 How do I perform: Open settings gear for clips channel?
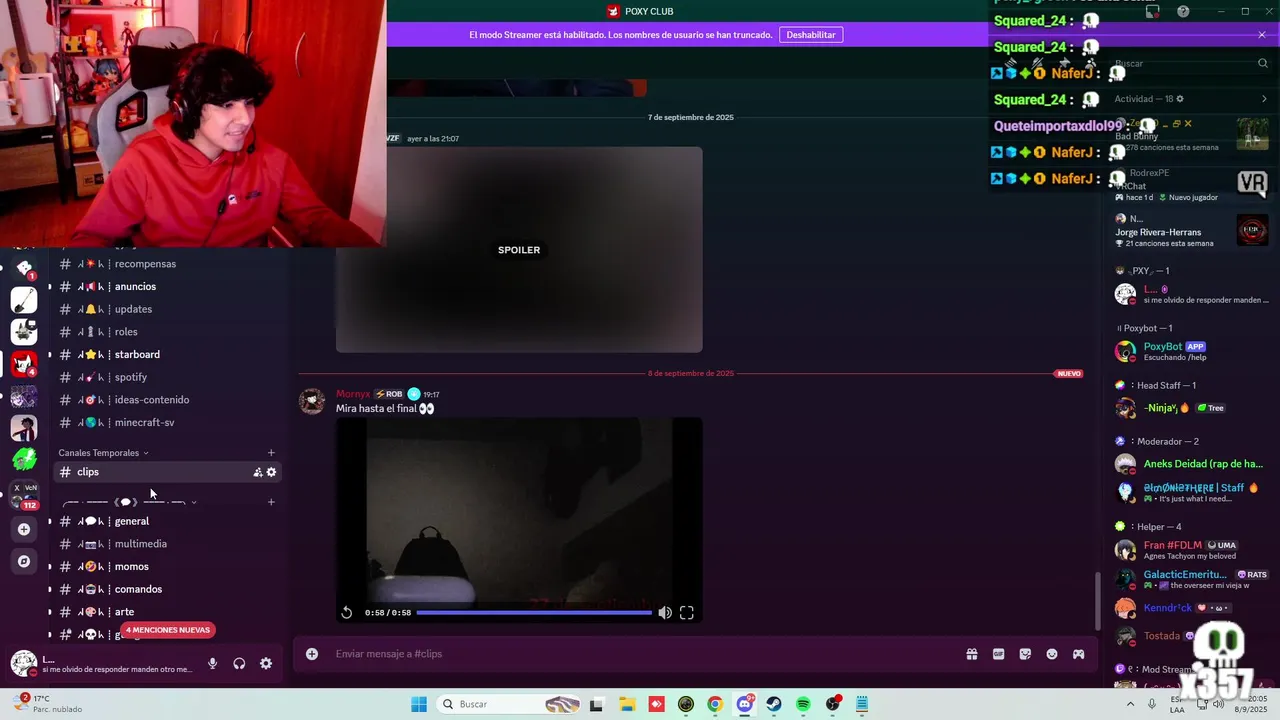tap(271, 472)
